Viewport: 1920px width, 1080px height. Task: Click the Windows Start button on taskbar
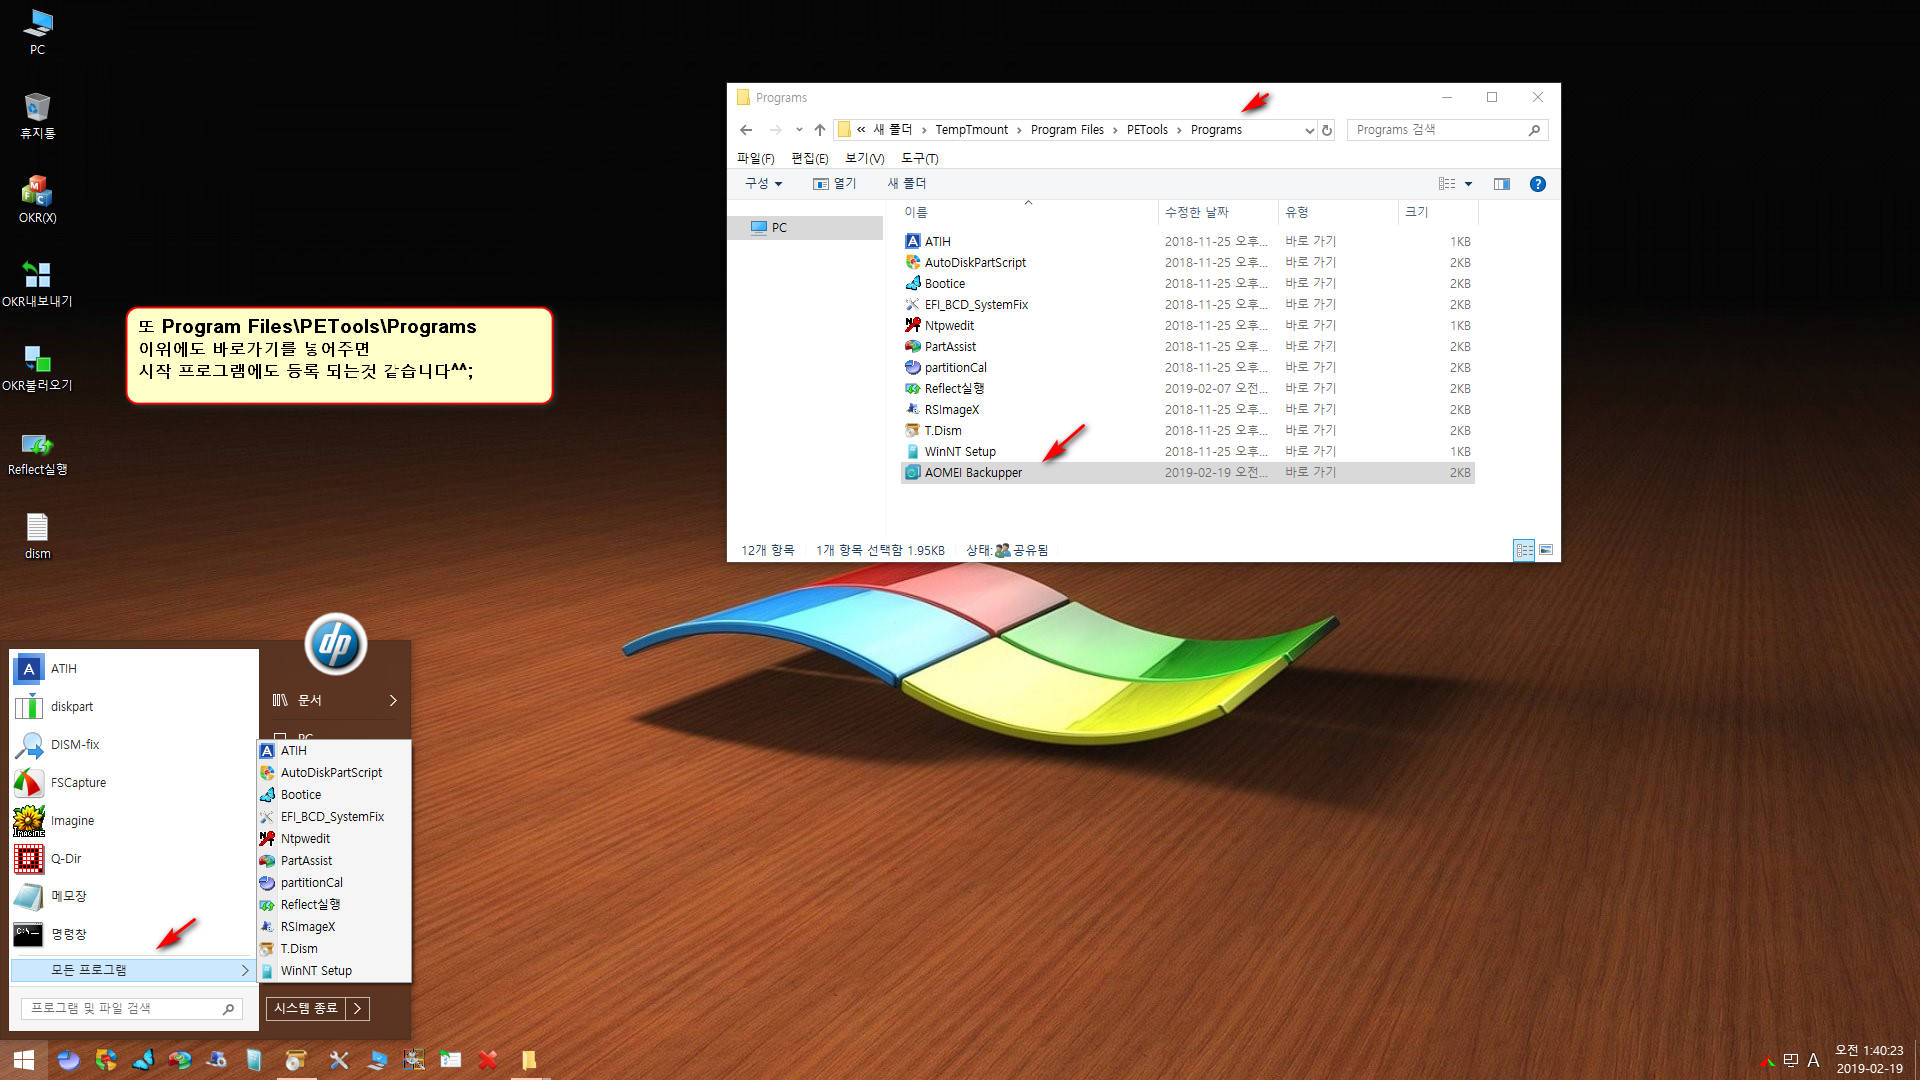pos(24,1060)
